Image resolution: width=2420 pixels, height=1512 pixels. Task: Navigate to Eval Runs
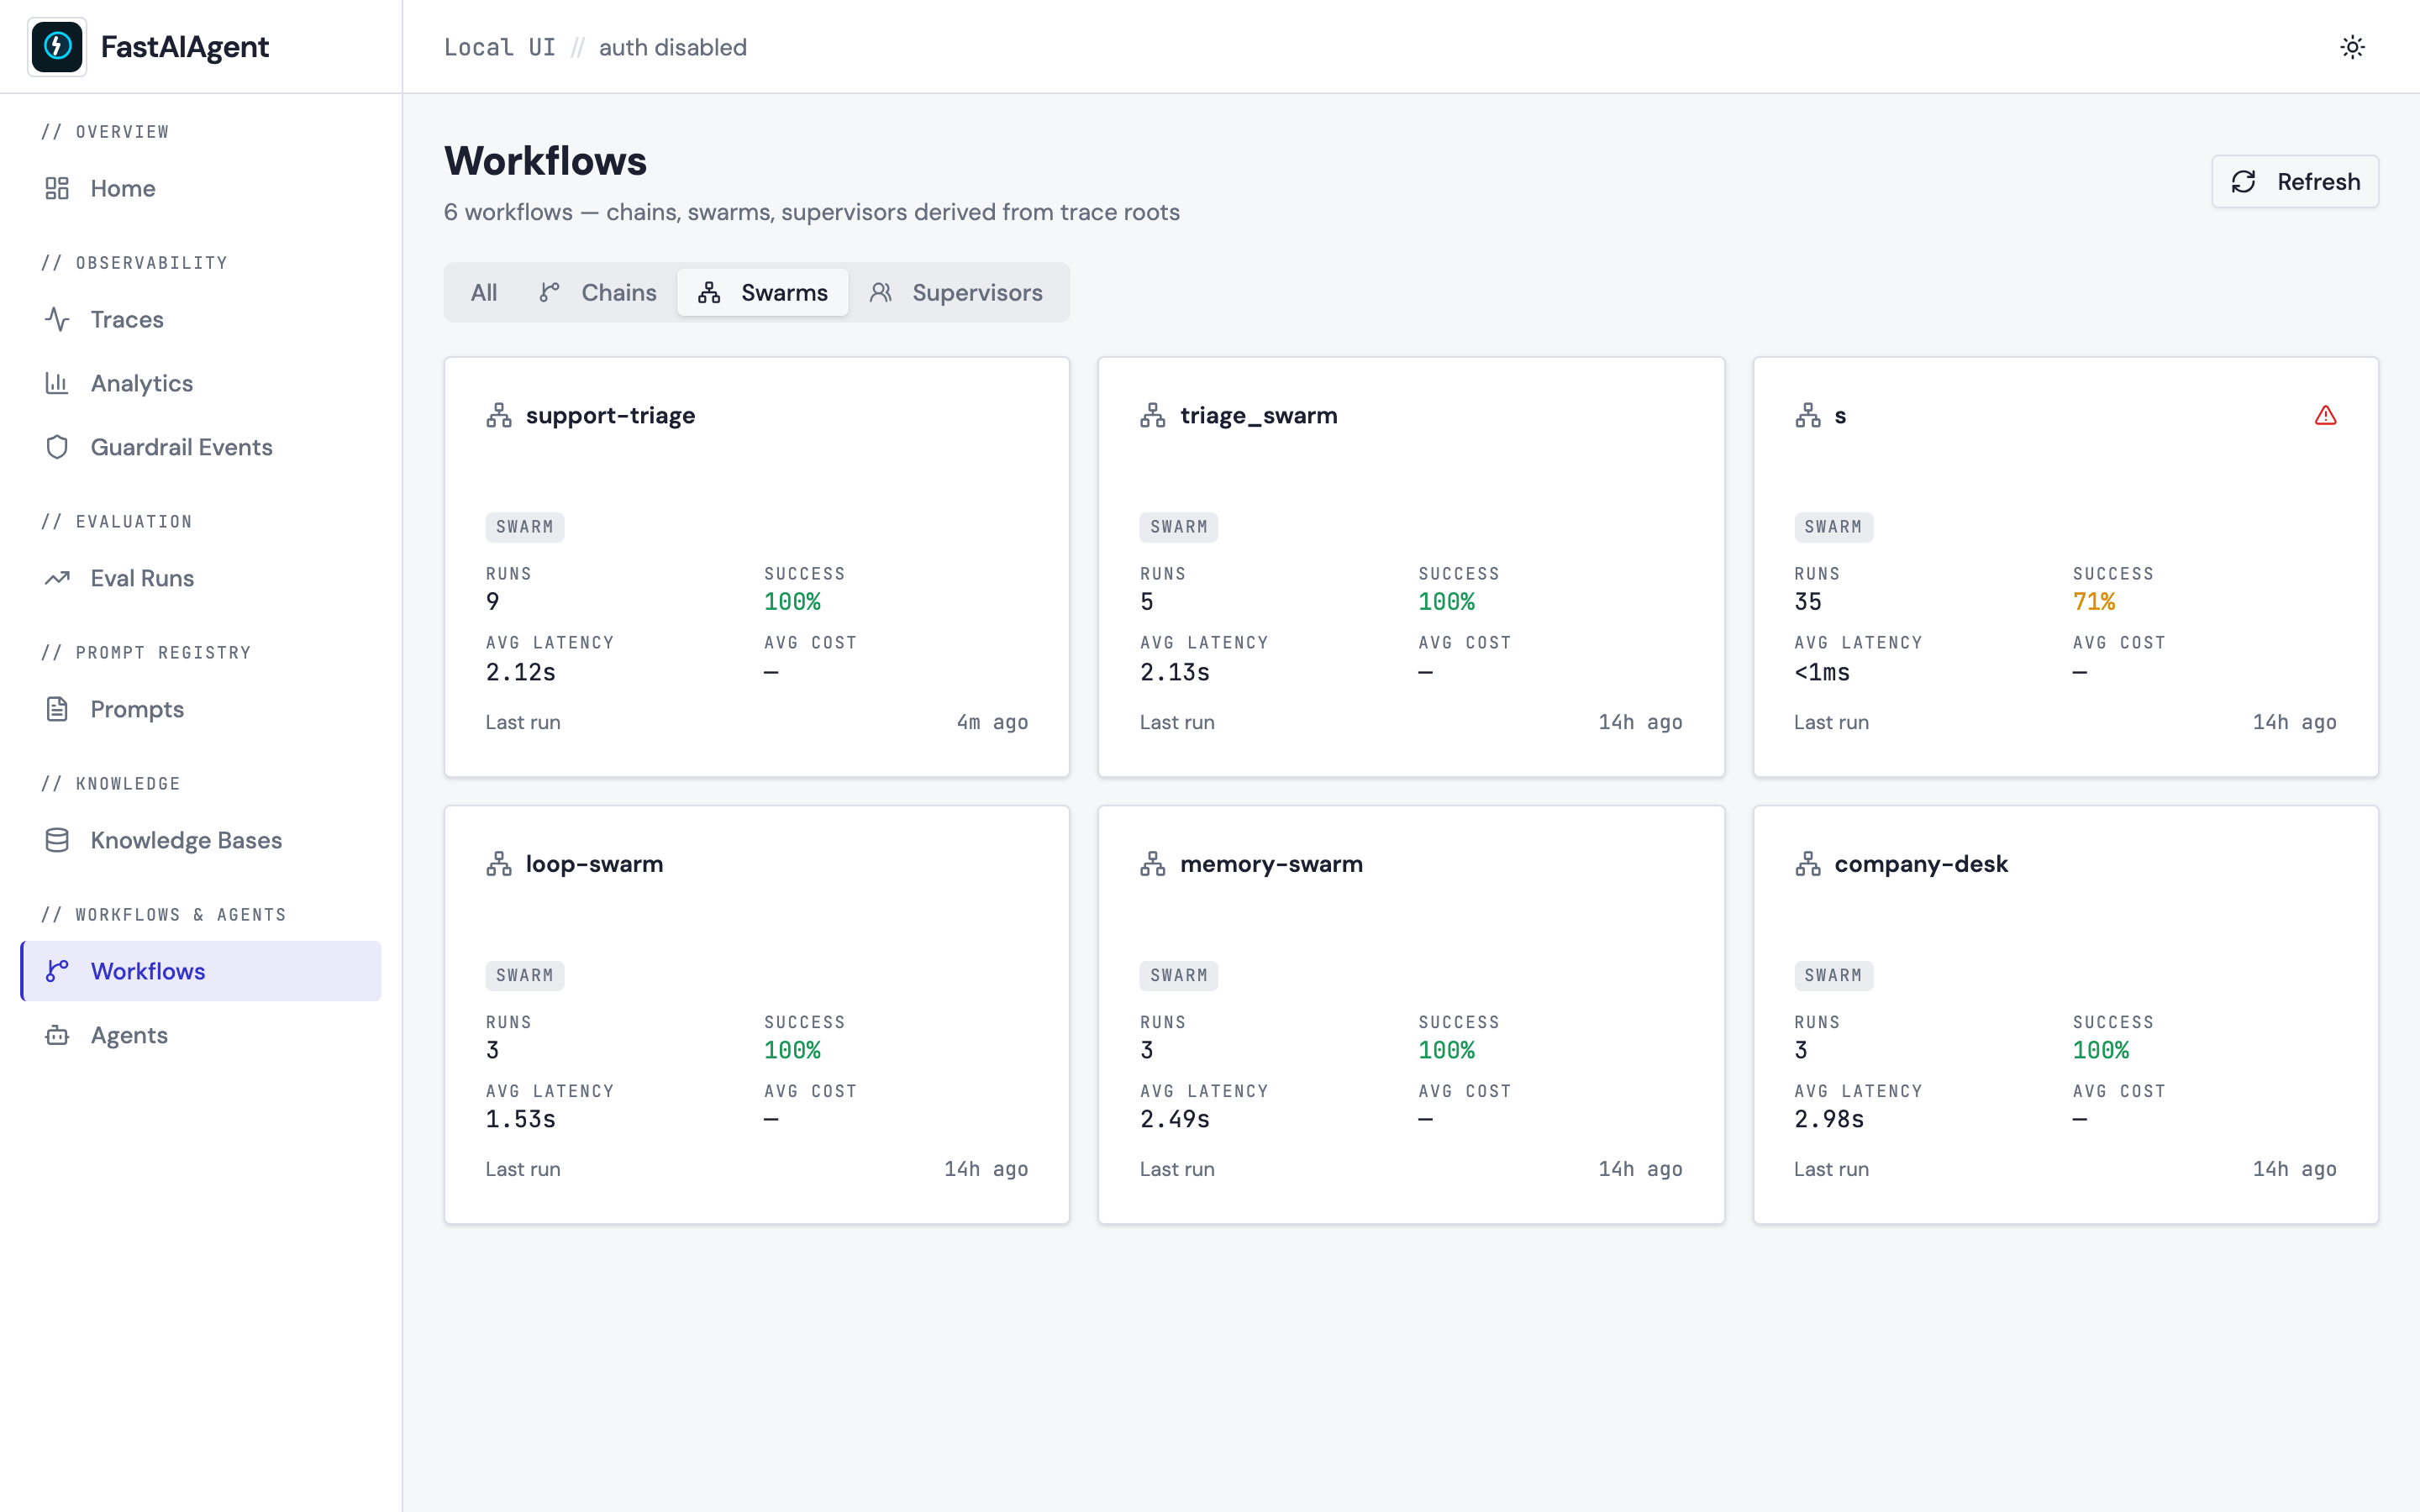tap(201, 578)
